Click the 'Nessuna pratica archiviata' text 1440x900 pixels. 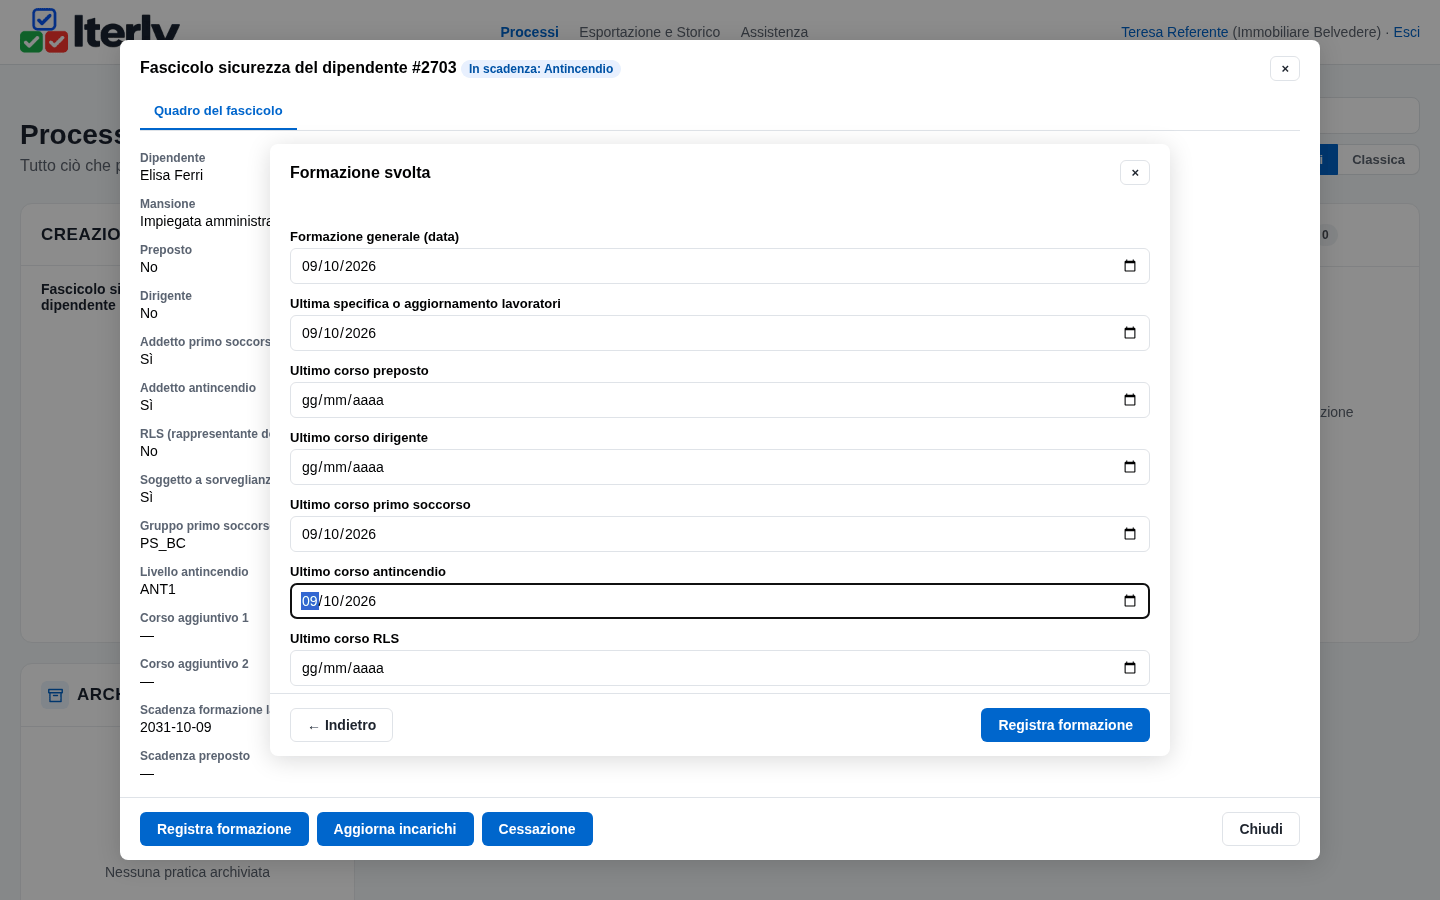[x=187, y=872]
